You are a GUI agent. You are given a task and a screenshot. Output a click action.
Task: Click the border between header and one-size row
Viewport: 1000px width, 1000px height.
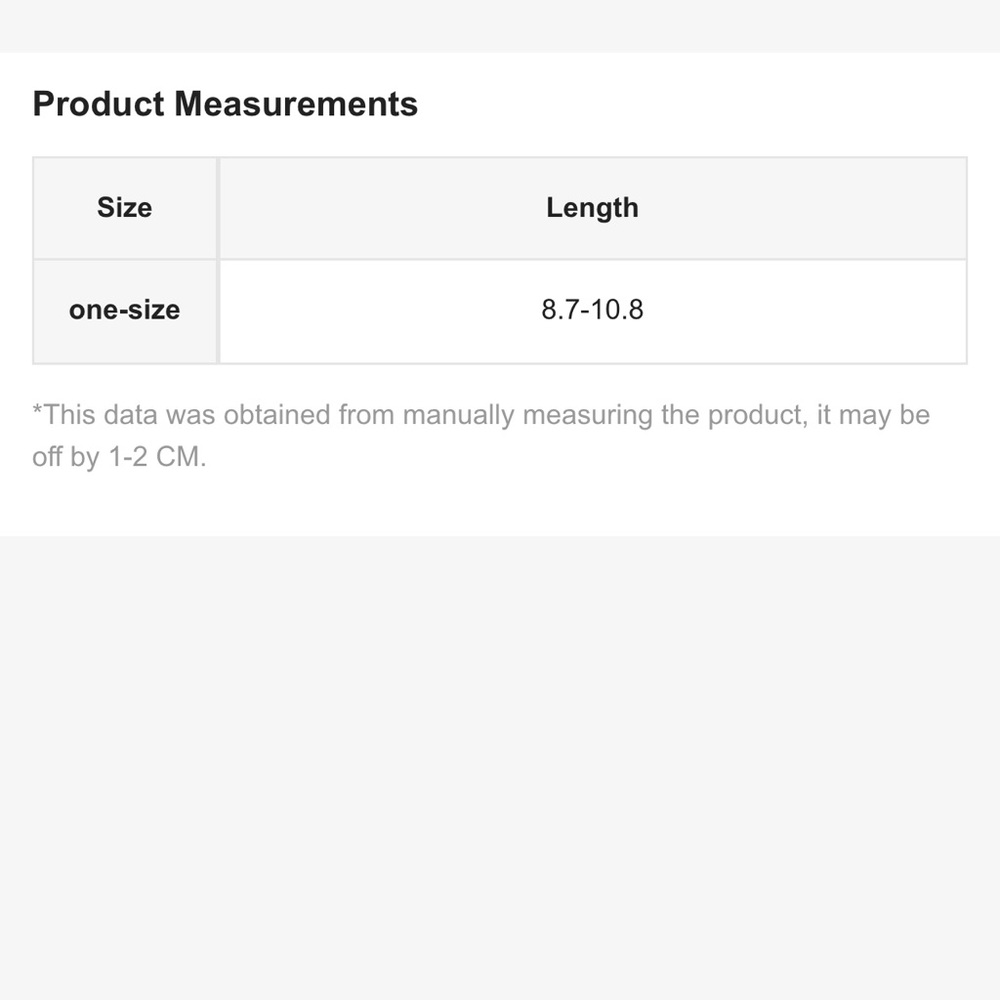[500, 260]
